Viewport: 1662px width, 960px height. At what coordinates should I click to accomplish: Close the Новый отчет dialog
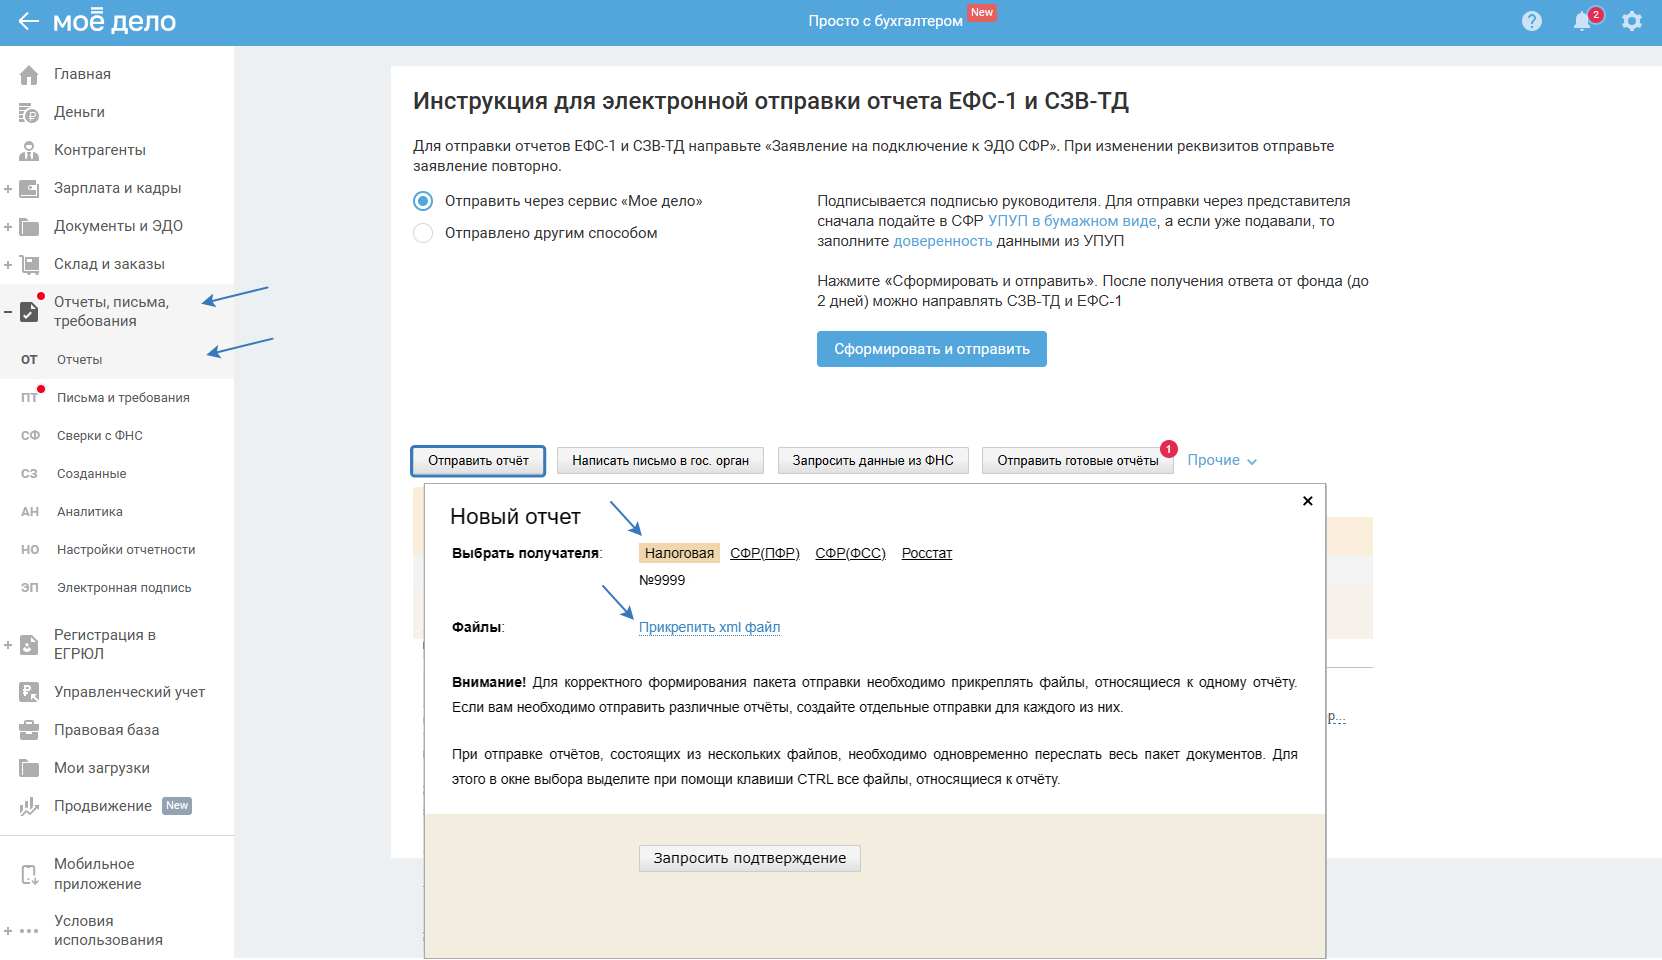1307,501
